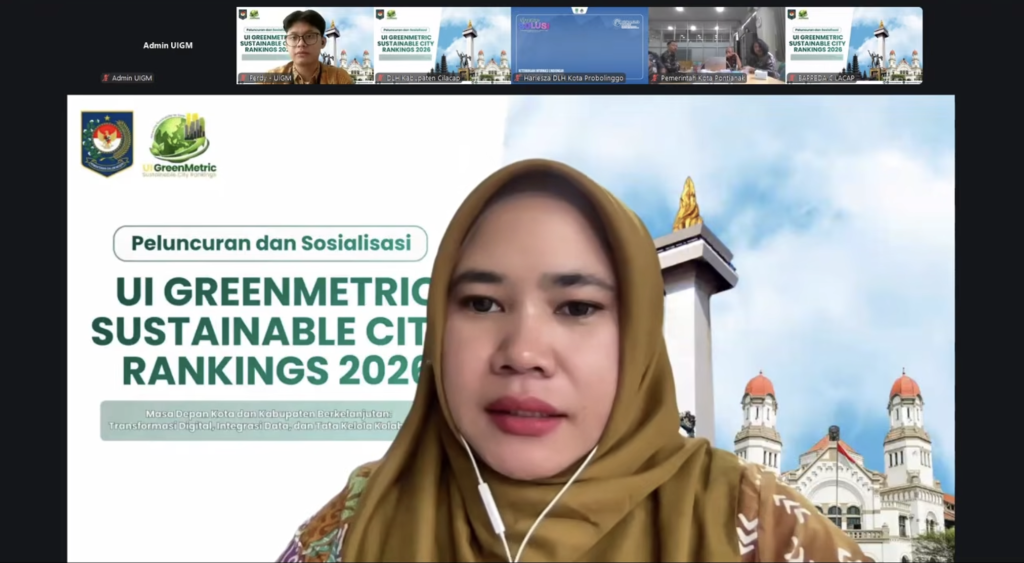Click the UI GreenMetric logo in main video
The height and width of the screenshot is (563, 1024).
180,145
